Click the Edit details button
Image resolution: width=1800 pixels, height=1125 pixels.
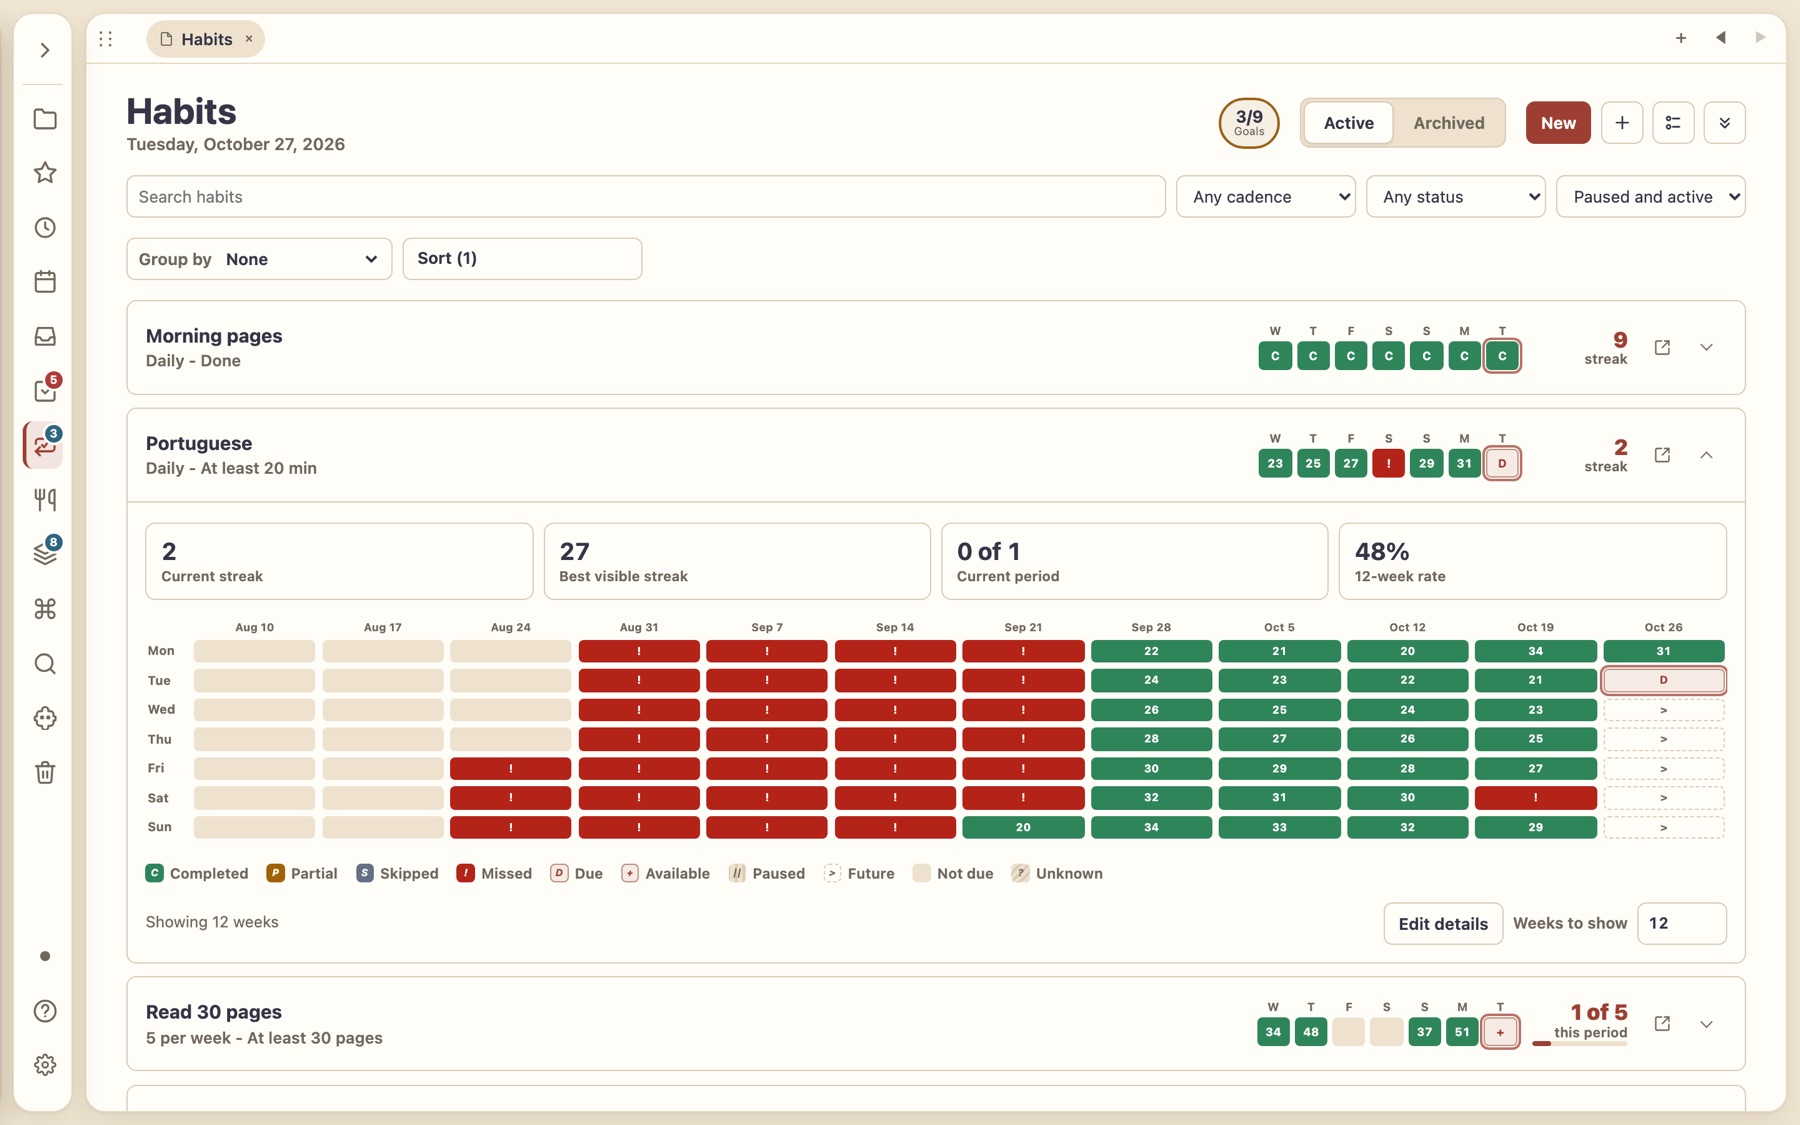click(1443, 924)
